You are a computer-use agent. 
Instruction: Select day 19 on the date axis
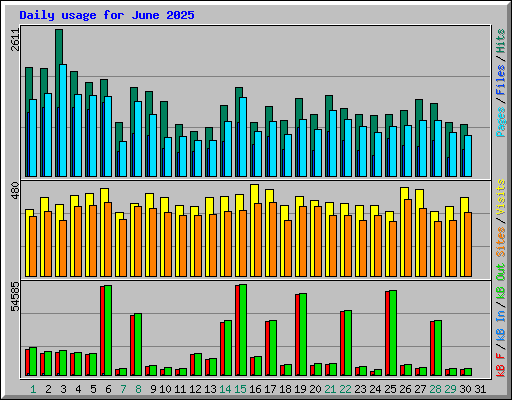tap(300, 389)
